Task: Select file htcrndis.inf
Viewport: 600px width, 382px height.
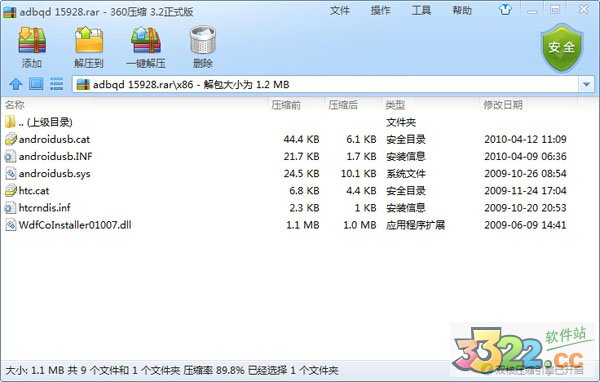Action: 44,207
